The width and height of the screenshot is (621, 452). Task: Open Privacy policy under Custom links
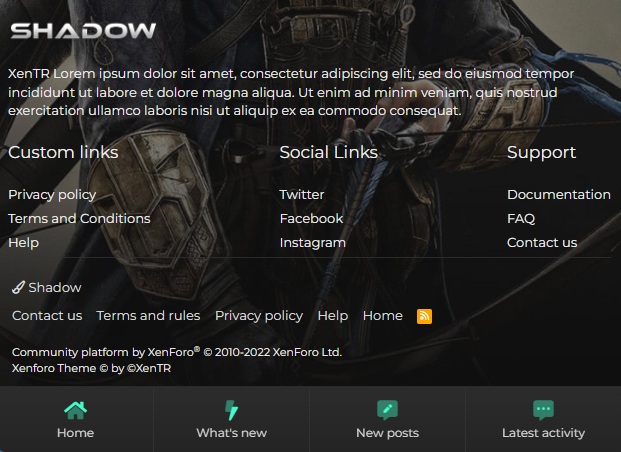click(52, 194)
